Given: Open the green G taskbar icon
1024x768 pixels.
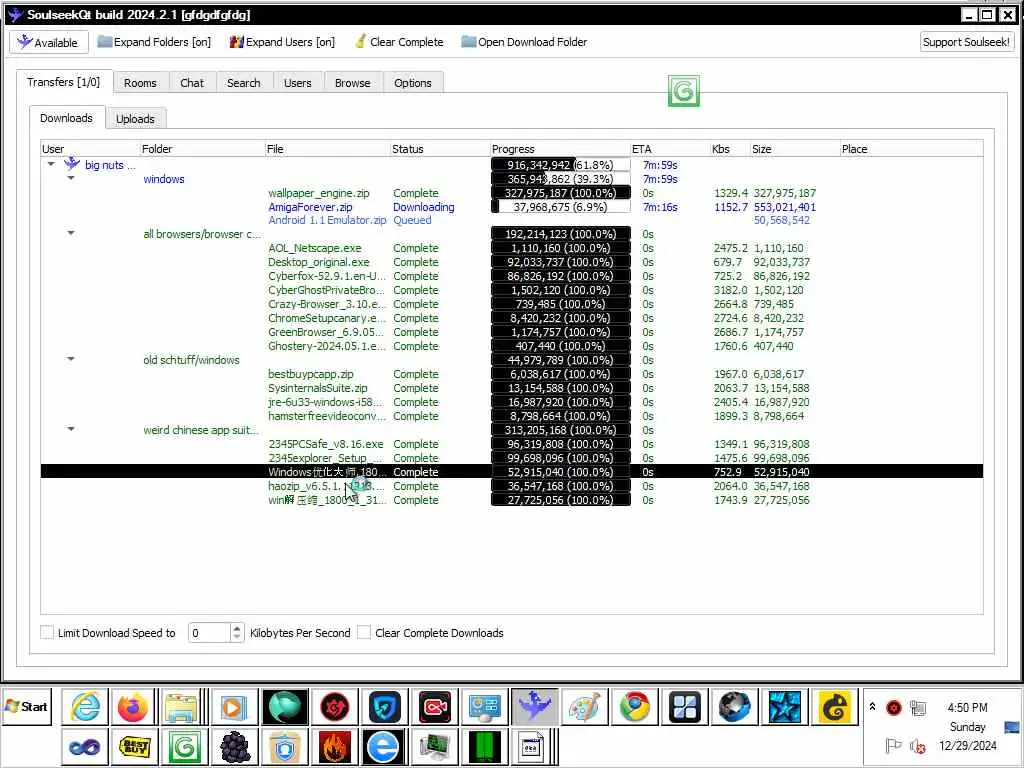Looking at the screenshot, I should (184, 746).
